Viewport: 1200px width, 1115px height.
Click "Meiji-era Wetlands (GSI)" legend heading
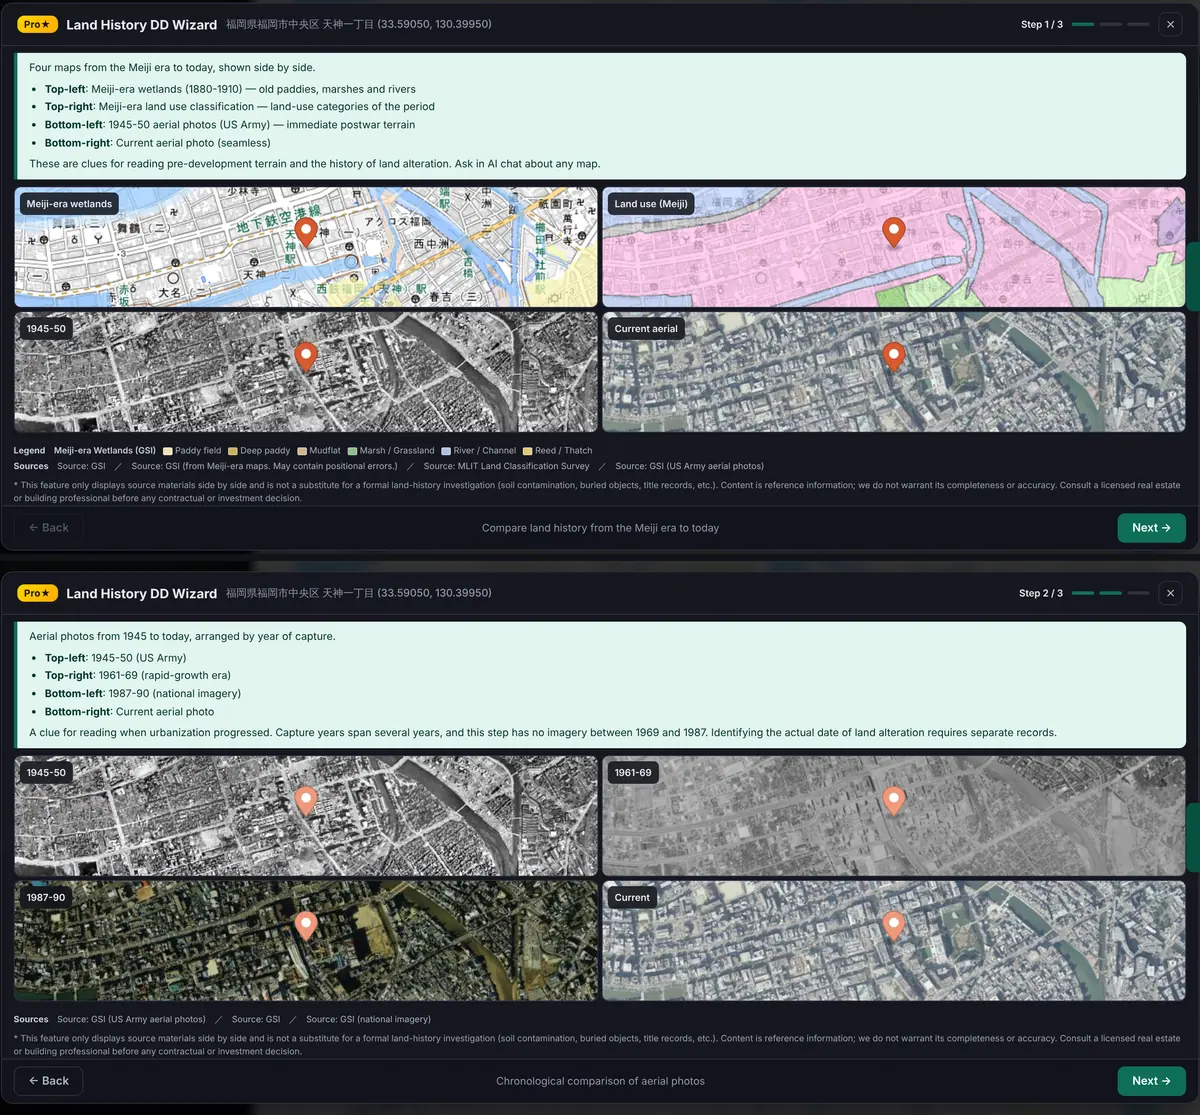point(105,451)
